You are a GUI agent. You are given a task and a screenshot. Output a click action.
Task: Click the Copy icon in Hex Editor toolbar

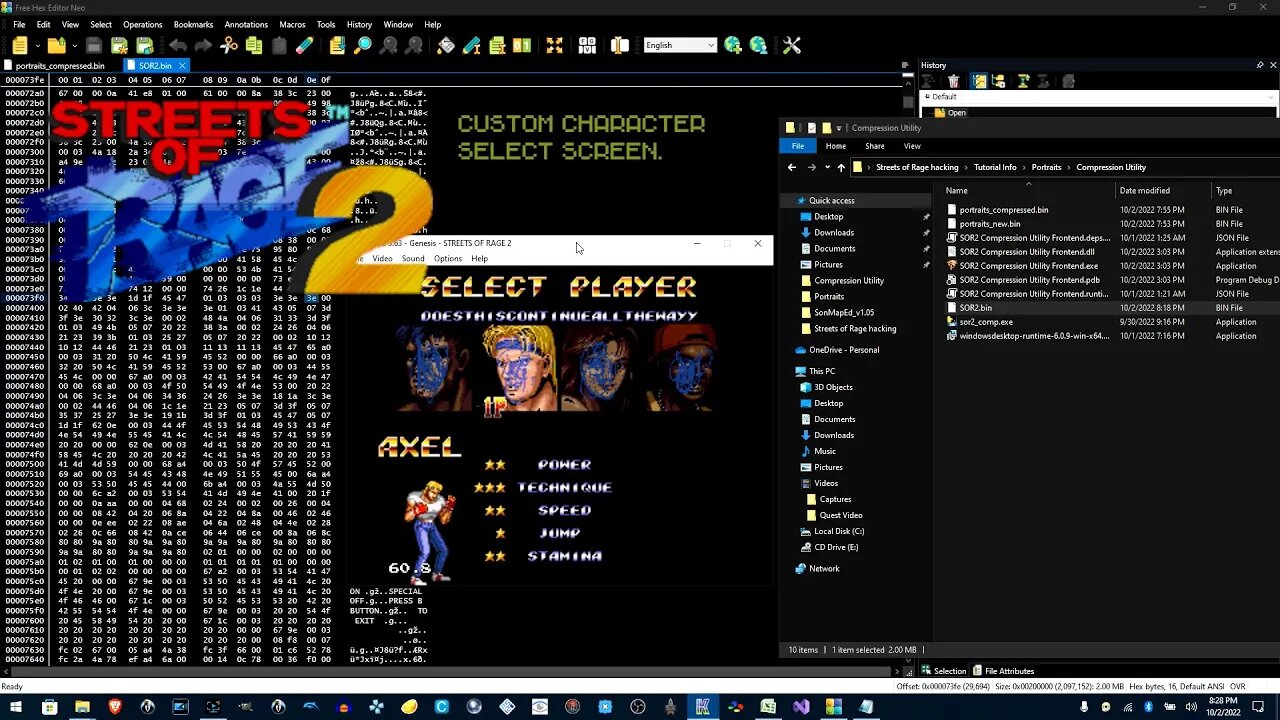click(x=254, y=45)
